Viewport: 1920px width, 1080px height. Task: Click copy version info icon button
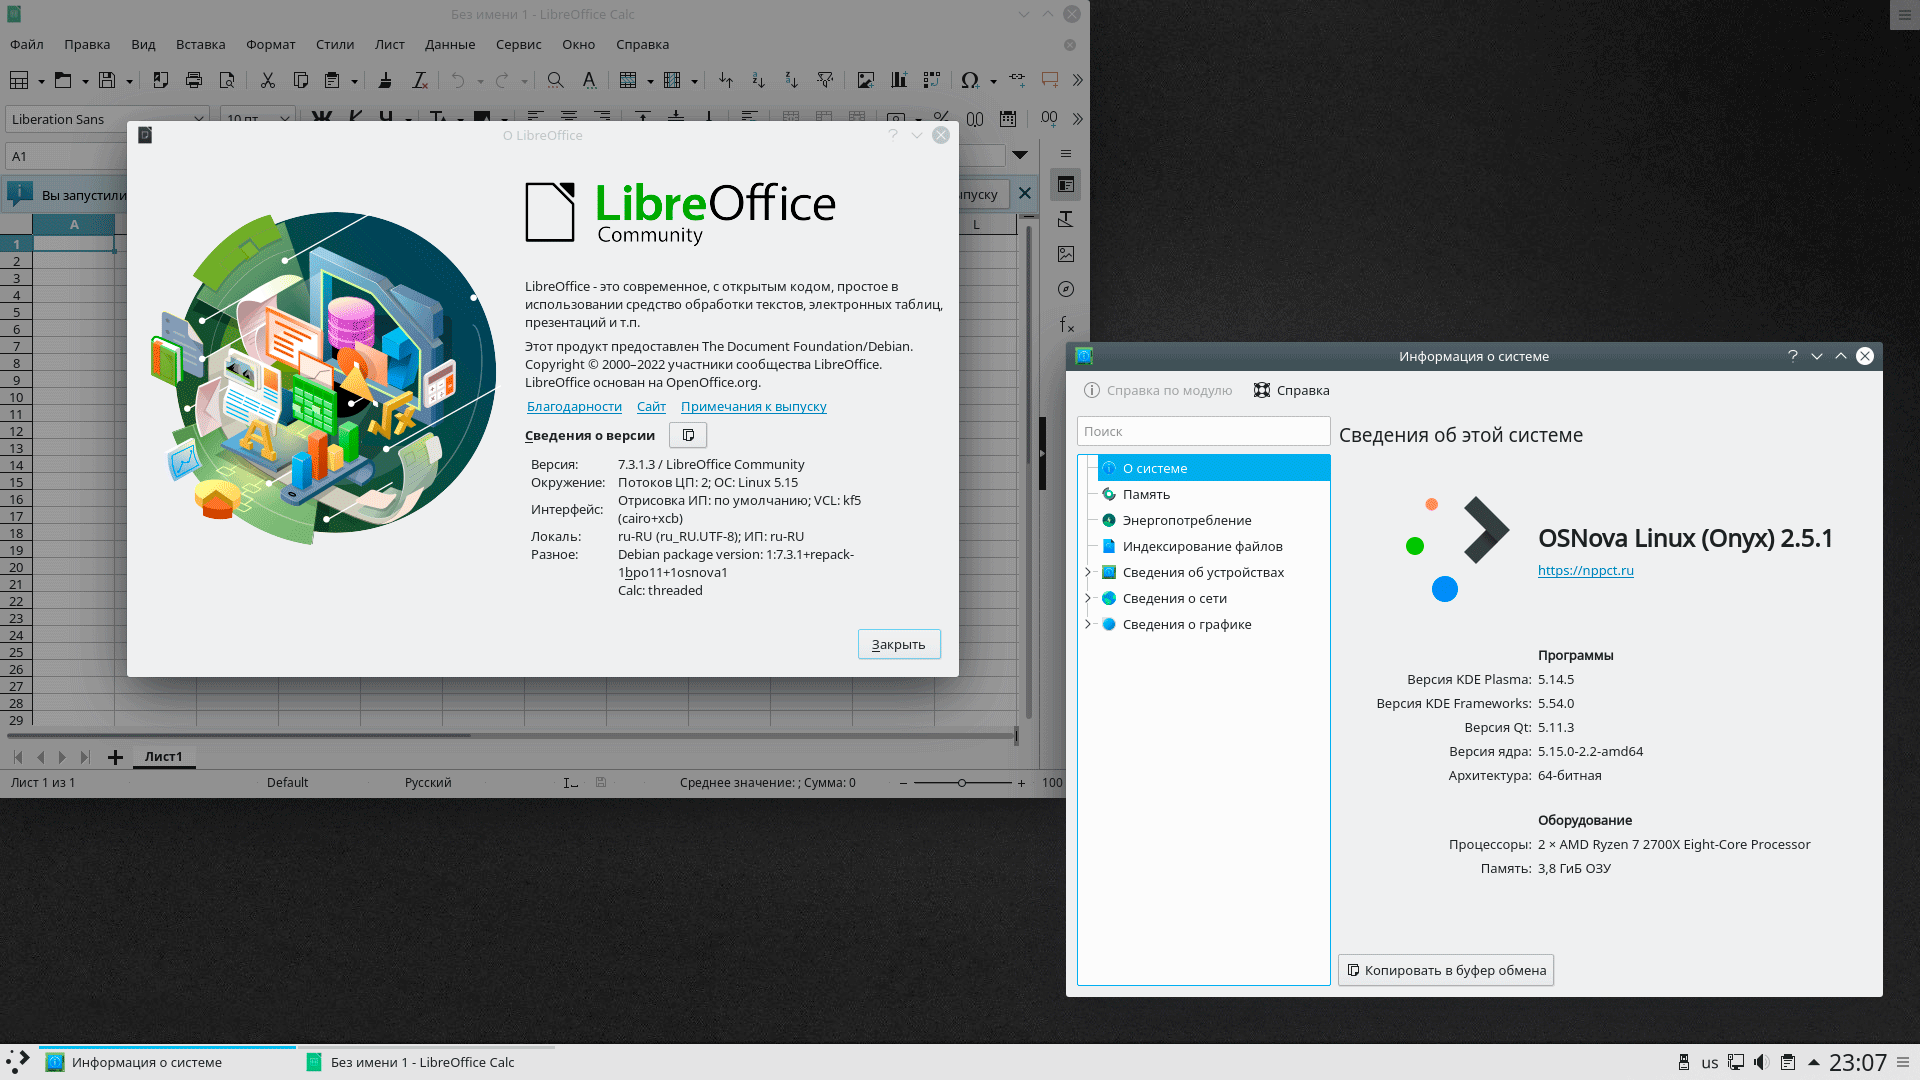pos(688,435)
